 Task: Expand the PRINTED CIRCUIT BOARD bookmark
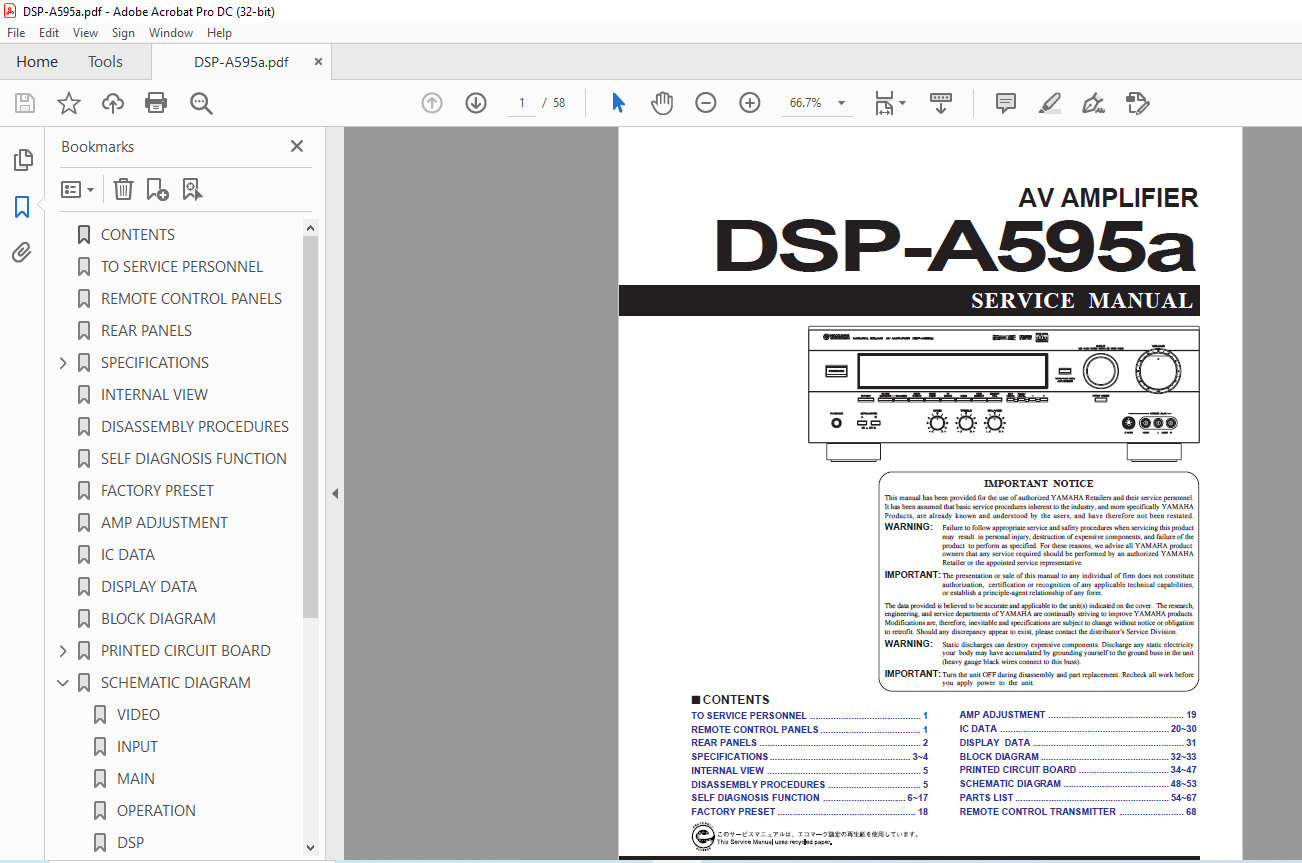63,651
